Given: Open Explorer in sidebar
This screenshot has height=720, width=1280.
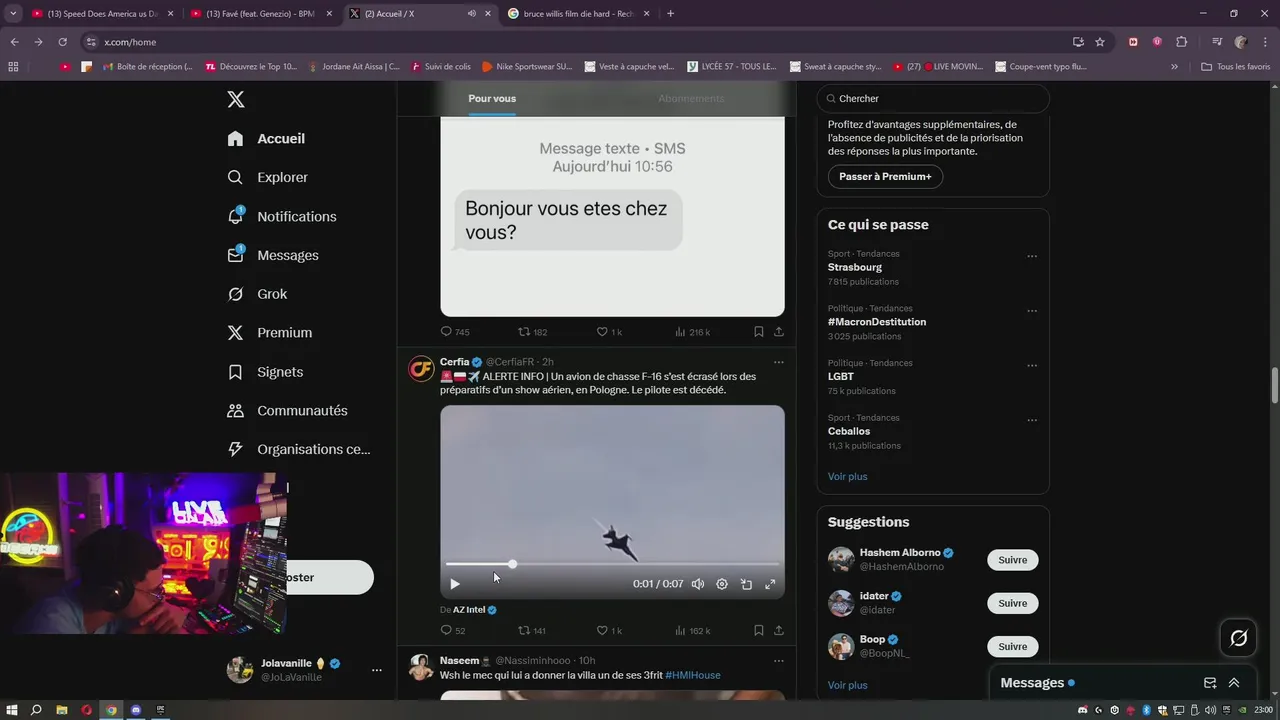Looking at the screenshot, I should point(267,177).
